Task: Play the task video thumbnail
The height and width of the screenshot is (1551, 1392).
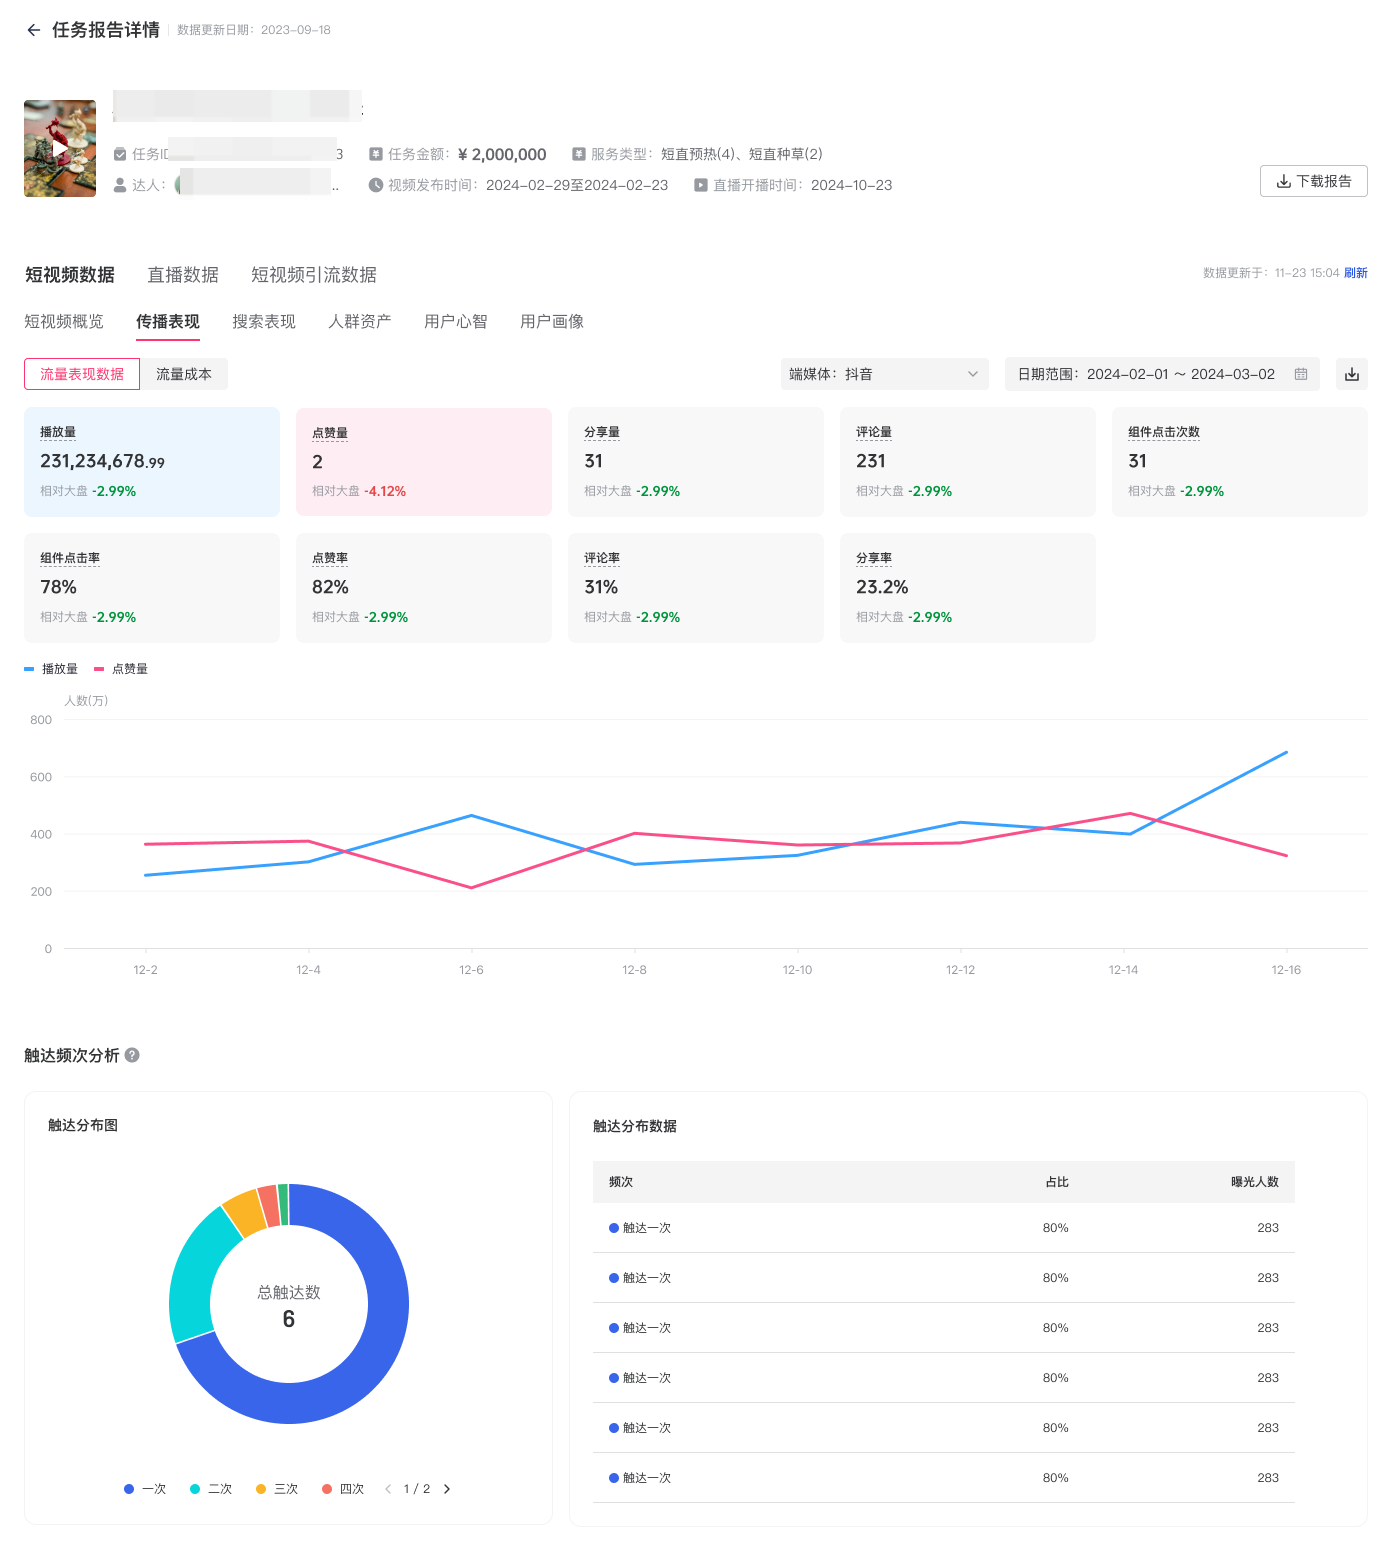Action: point(60,148)
